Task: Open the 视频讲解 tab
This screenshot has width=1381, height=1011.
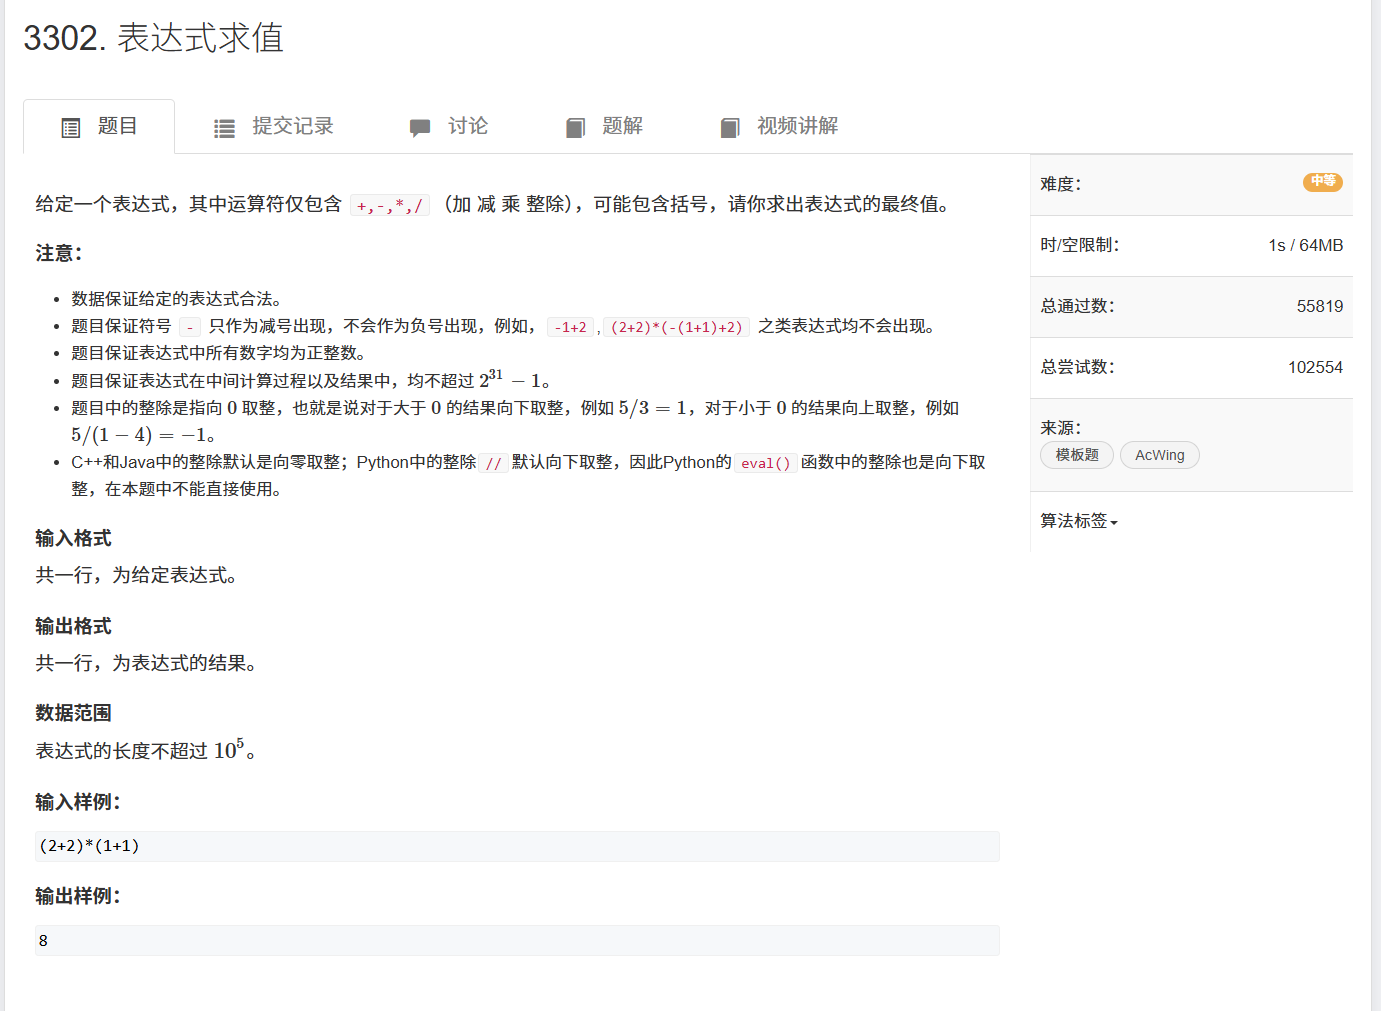Action: point(779,127)
